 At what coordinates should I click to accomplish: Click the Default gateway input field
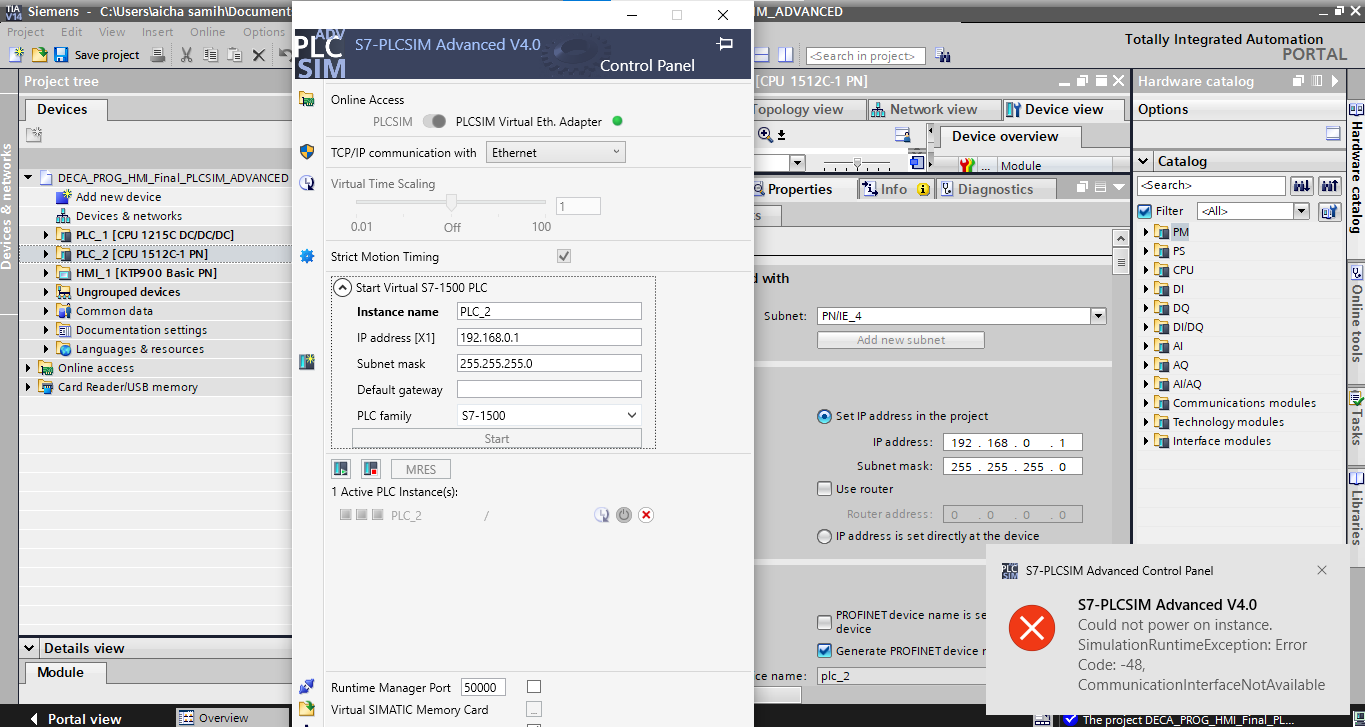(x=549, y=389)
